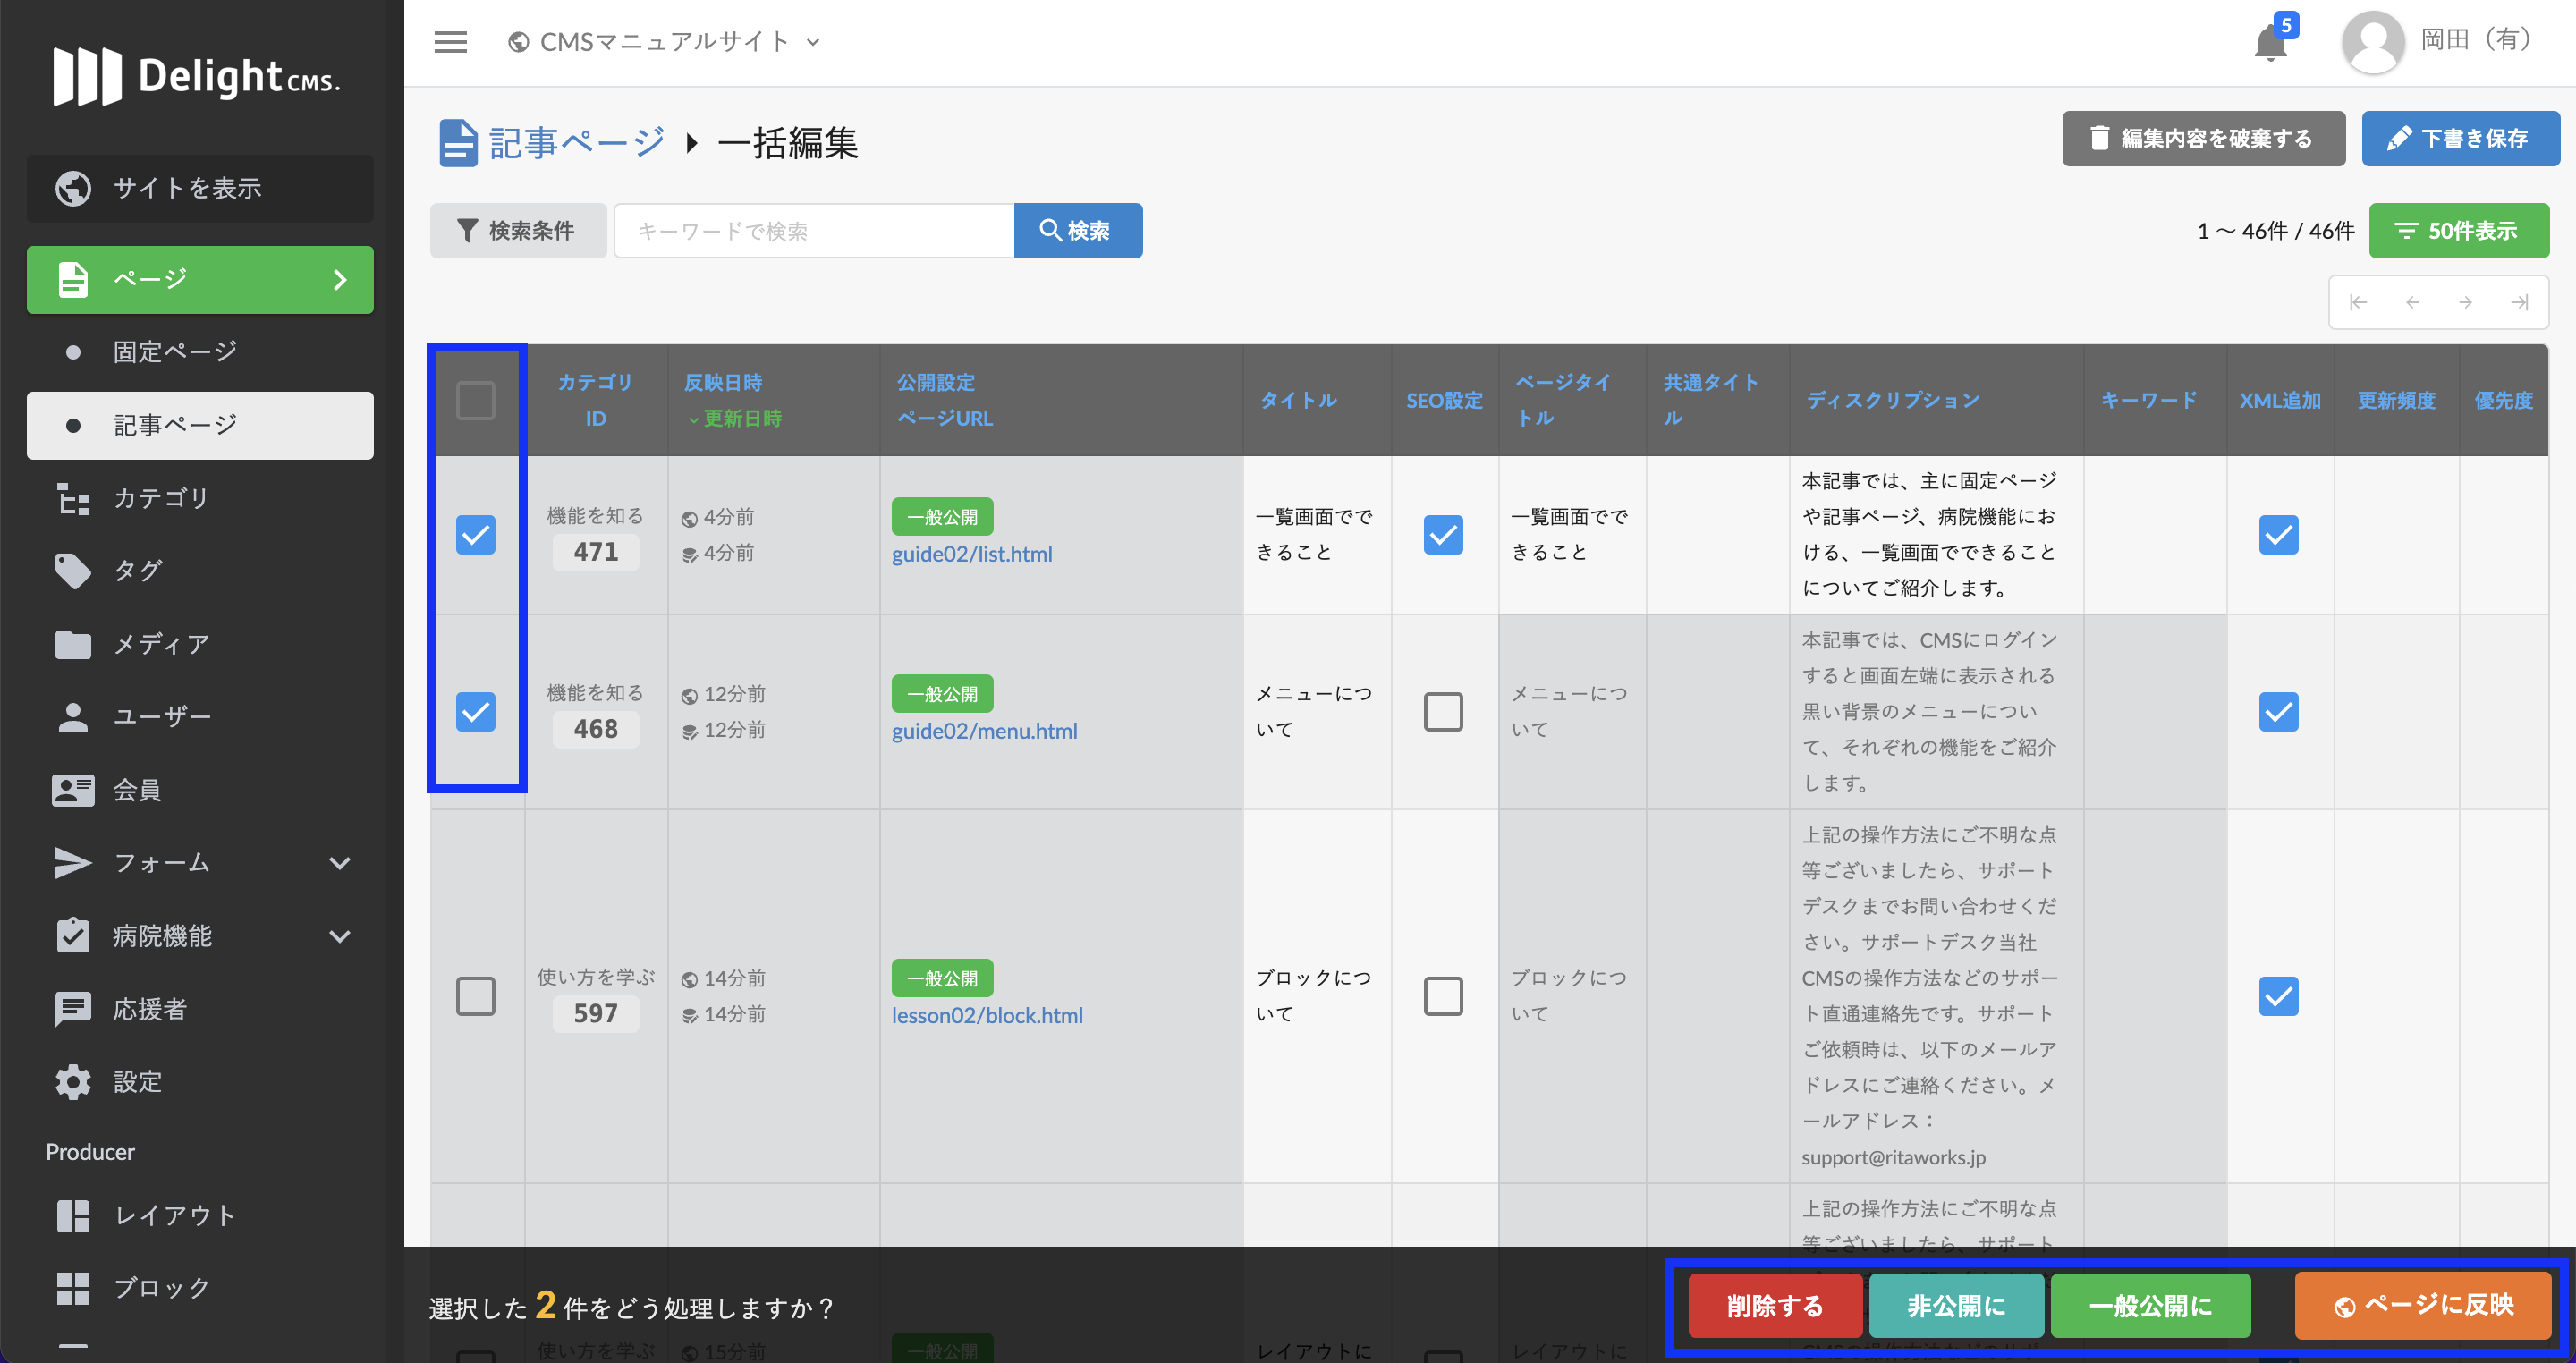Click the user avatar icon
Screen dimensions: 2576x1363
click(2372, 42)
